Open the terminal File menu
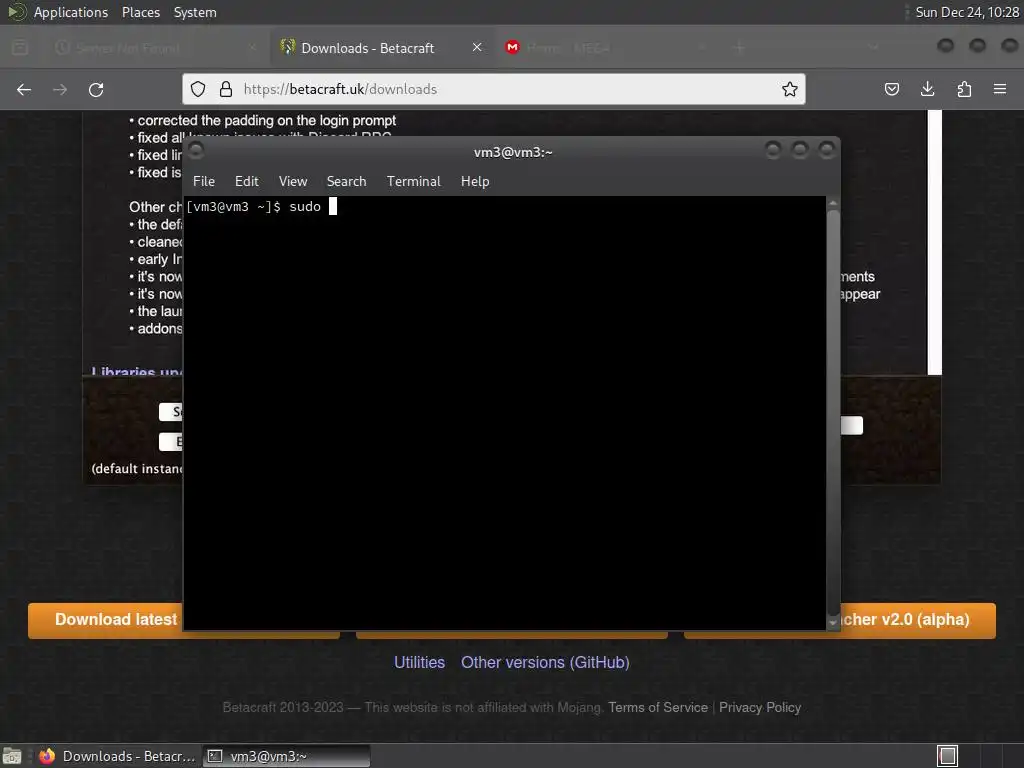 coord(204,181)
